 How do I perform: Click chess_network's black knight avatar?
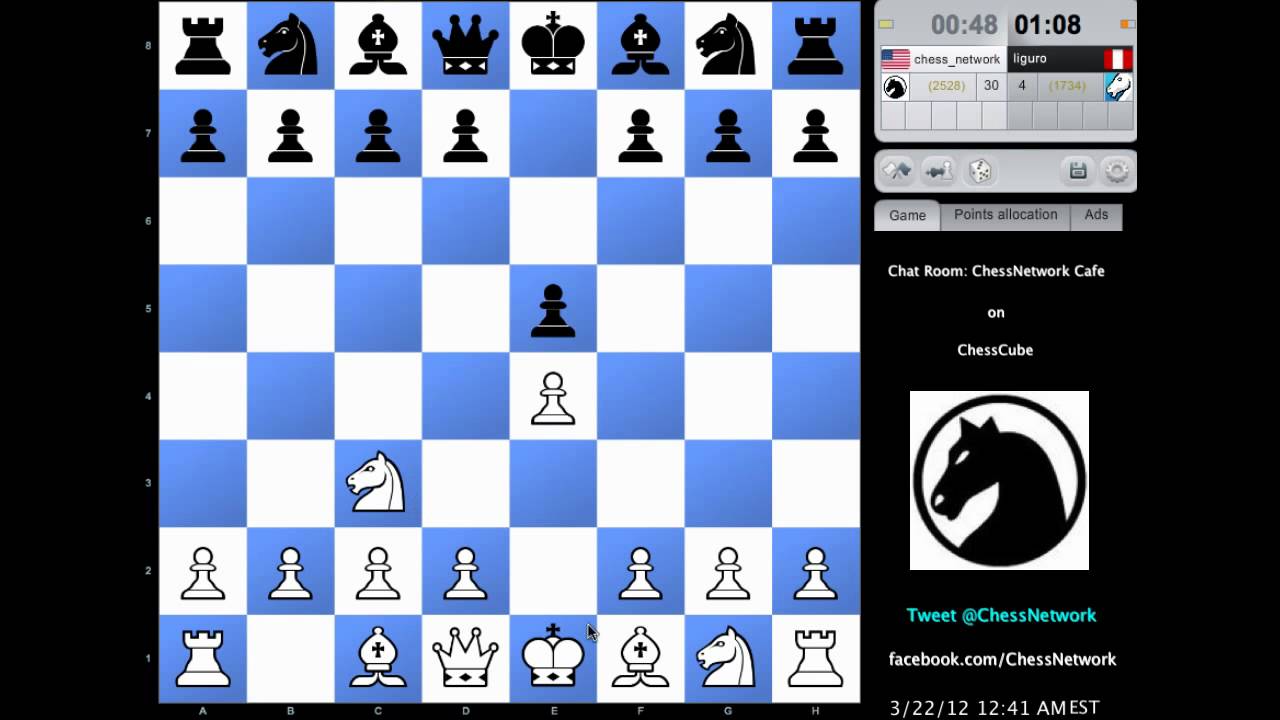click(895, 87)
